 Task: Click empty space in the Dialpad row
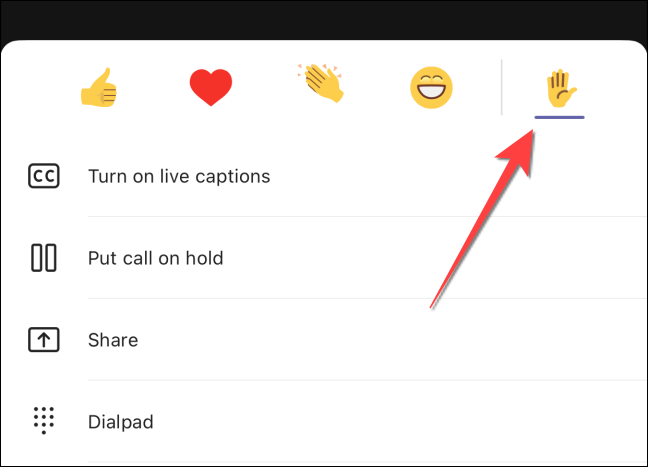(x=372, y=422)
